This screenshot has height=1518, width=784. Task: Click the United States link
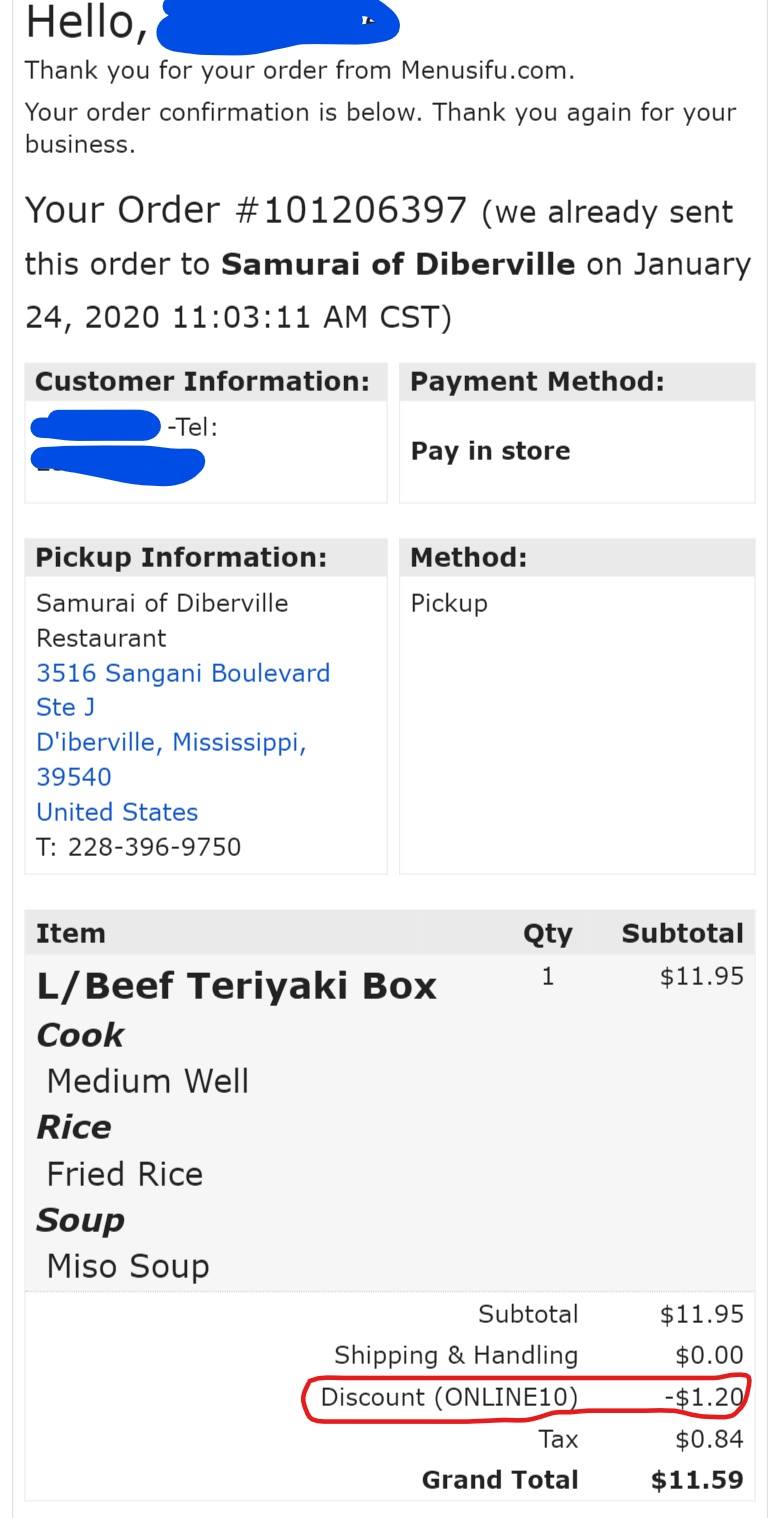pos(117,812)
